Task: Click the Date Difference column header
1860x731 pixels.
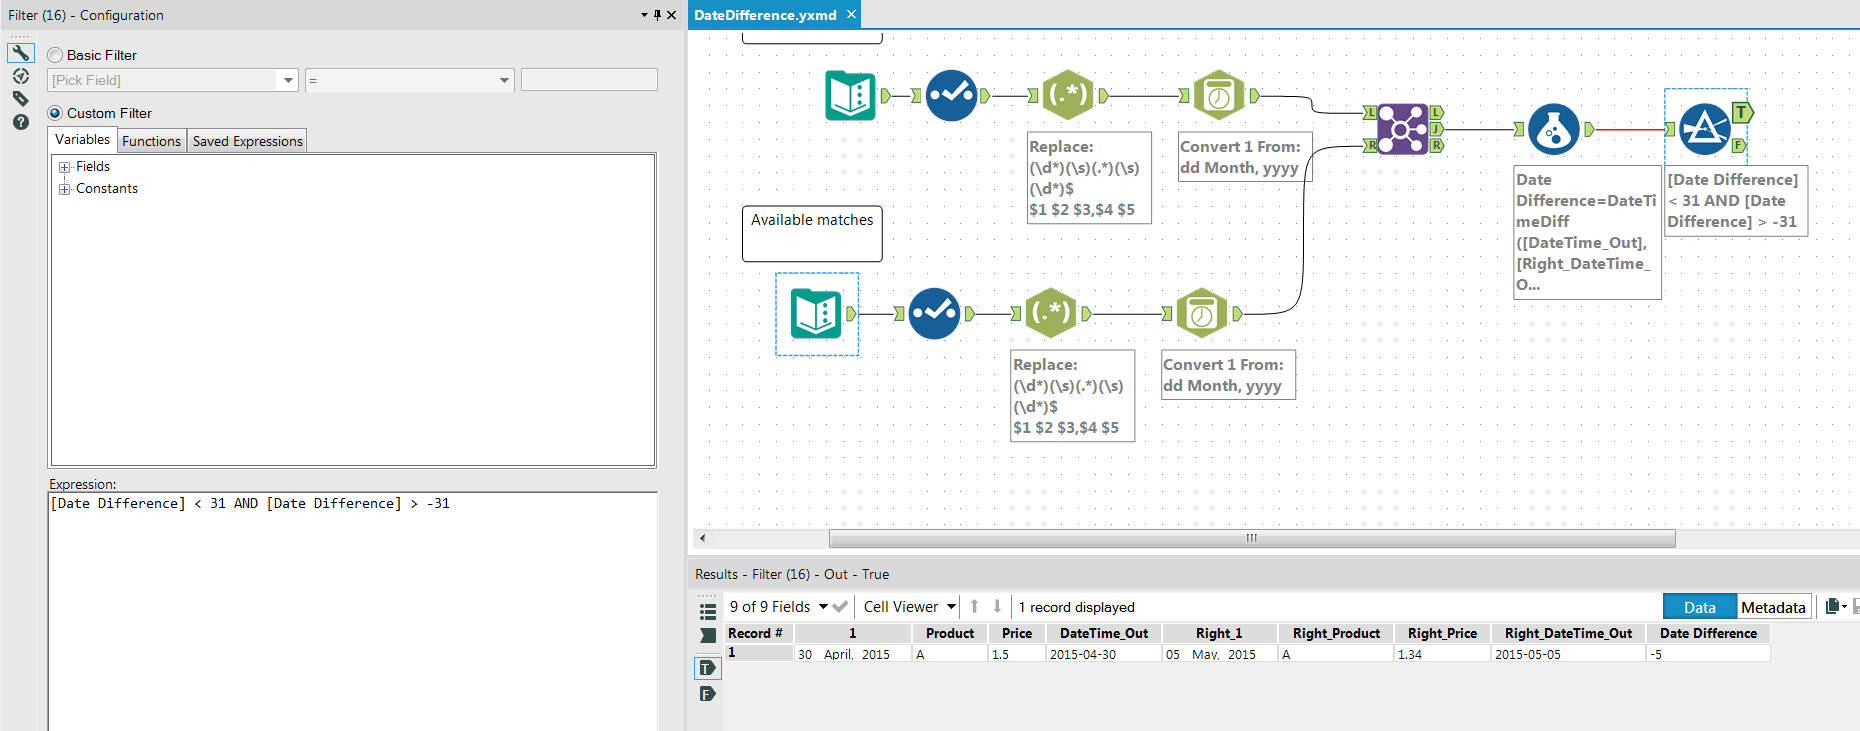Action: point(1708,633)
